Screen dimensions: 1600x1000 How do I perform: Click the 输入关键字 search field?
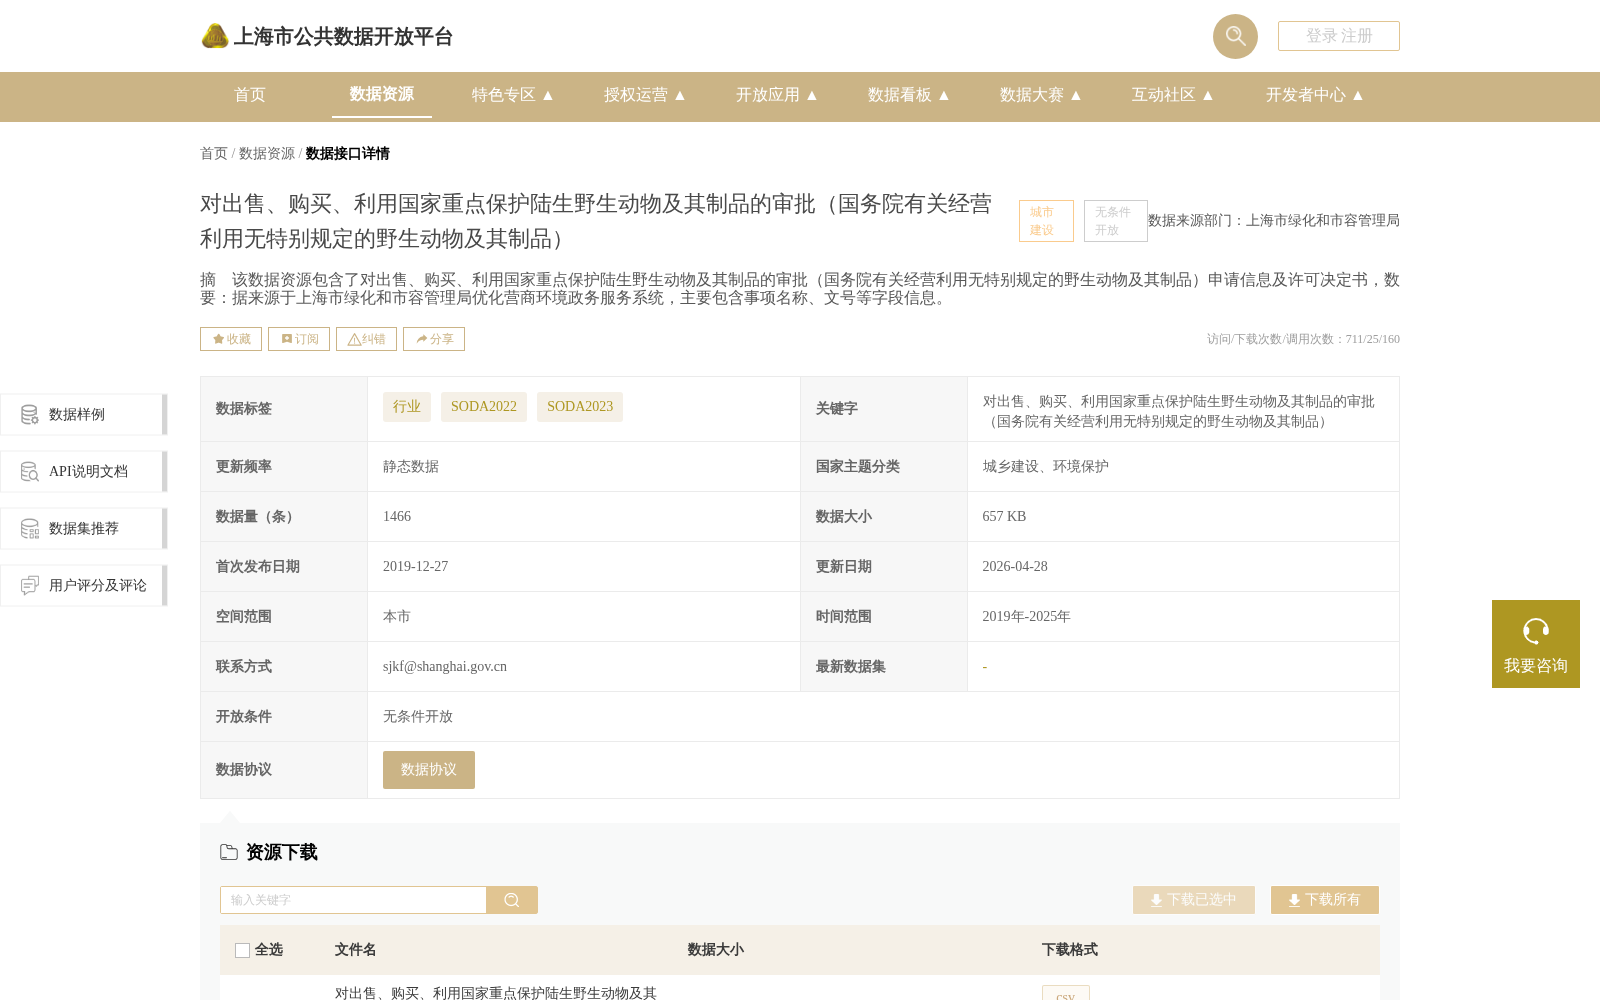(353, 900)
